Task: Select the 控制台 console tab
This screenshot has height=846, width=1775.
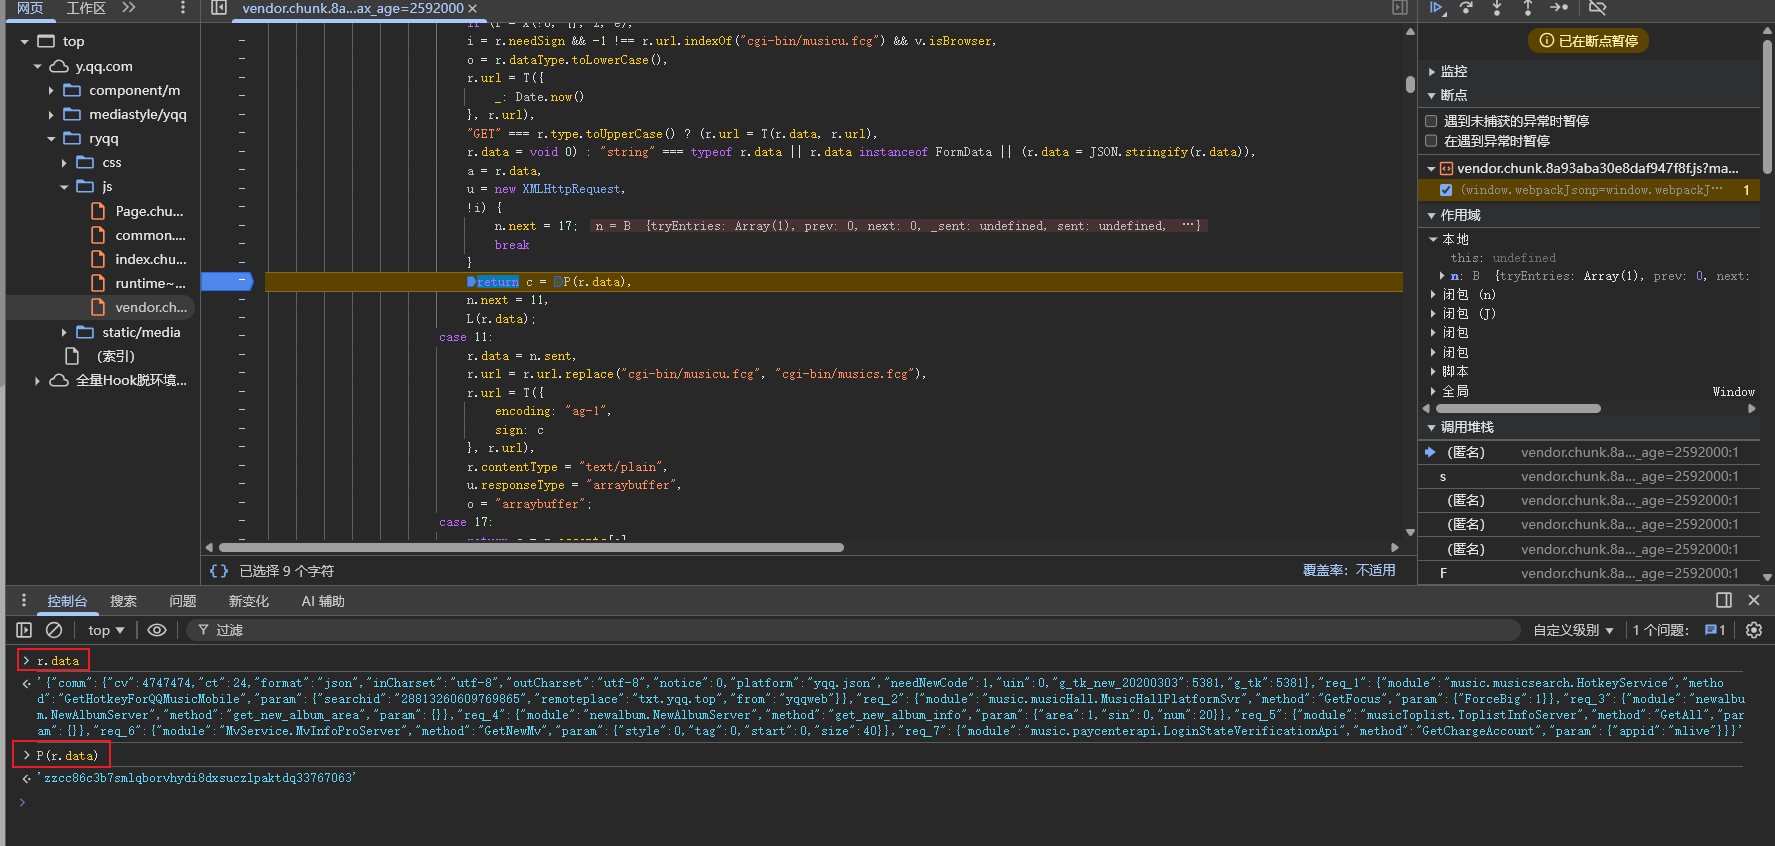Action: (67, 601)
